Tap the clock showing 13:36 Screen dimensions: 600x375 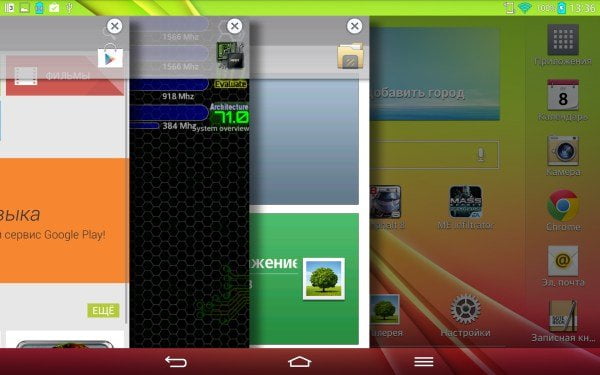click(x=582, y=8)
